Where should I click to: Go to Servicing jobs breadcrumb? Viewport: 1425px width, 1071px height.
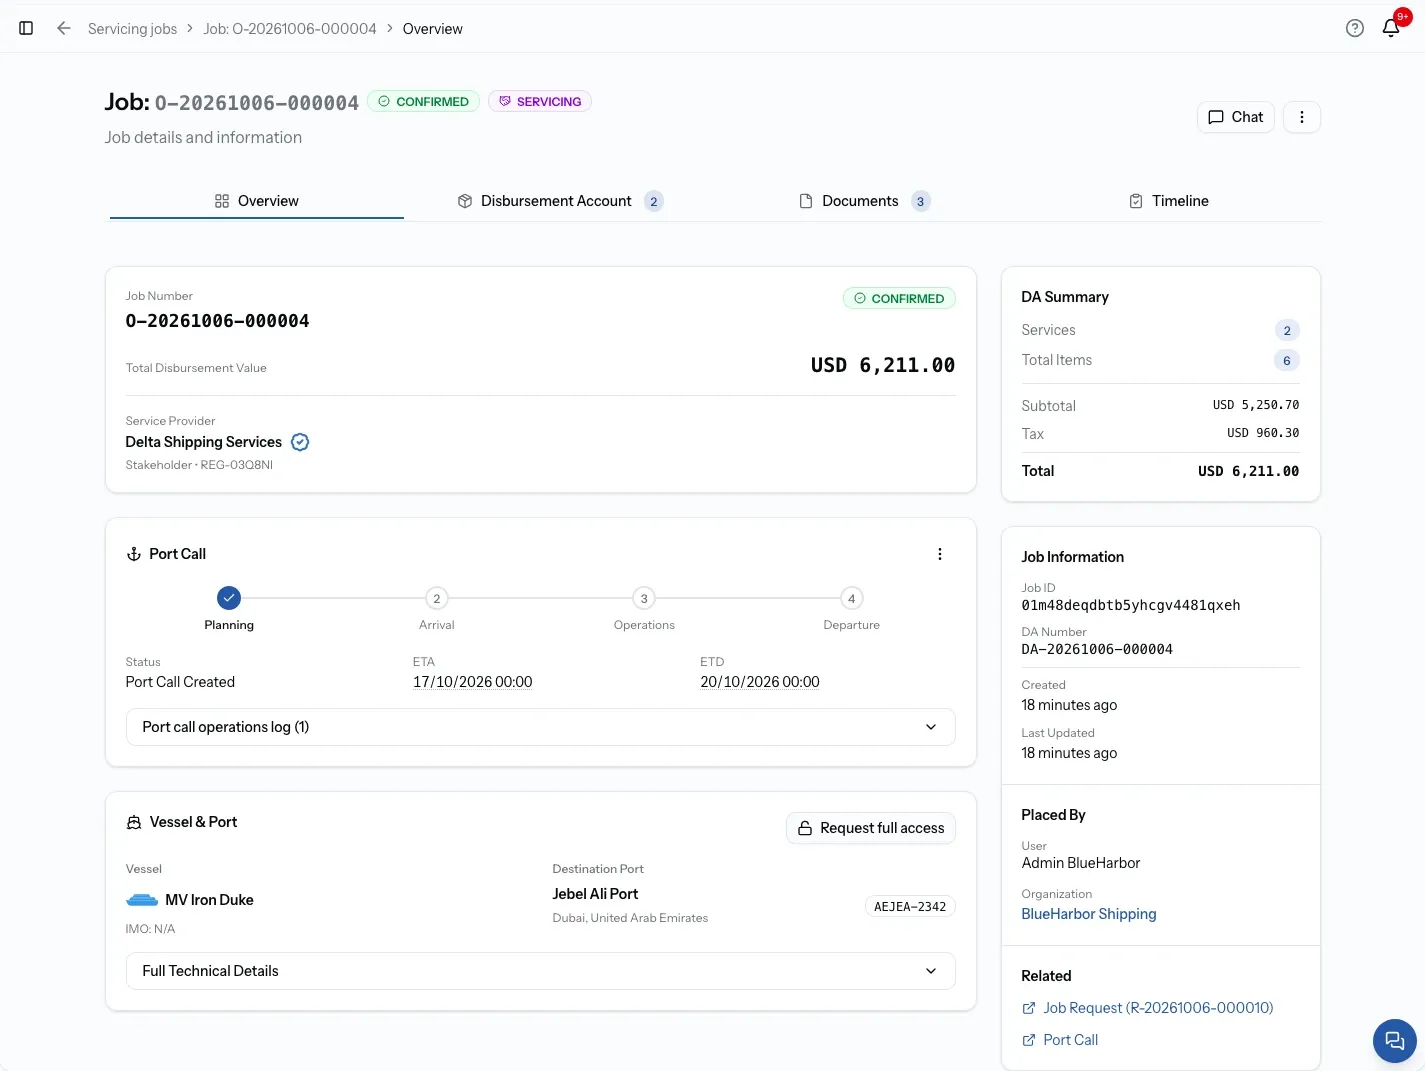click(132, 29)
